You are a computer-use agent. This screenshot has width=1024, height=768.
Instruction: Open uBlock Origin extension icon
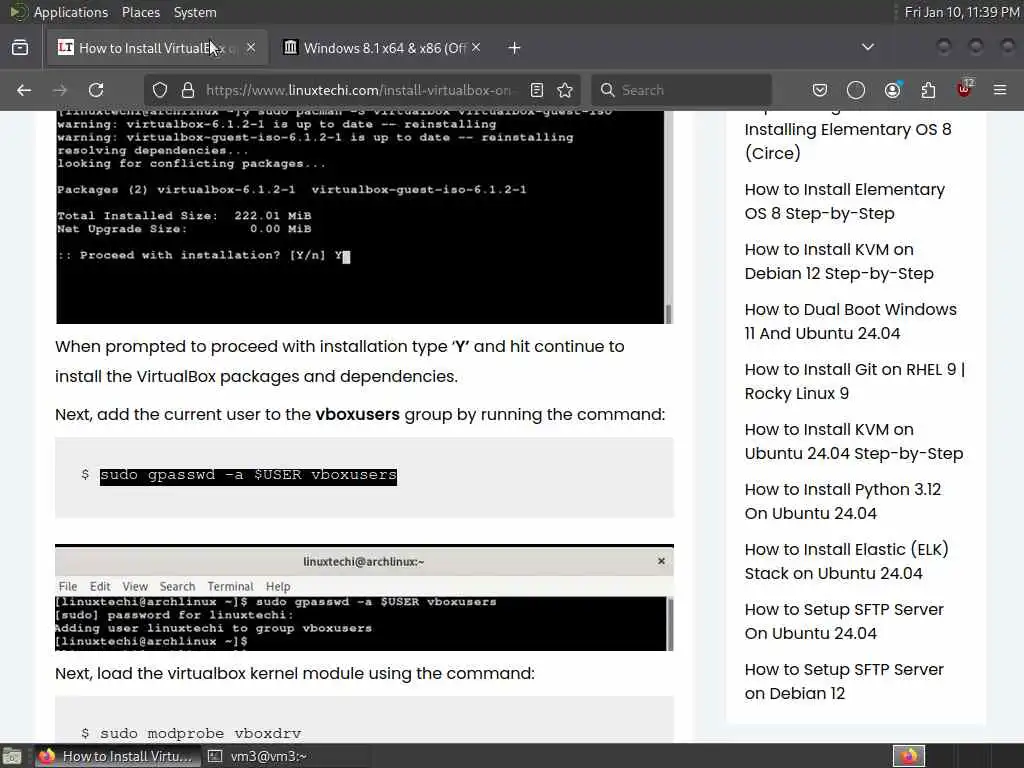[965, 89]
